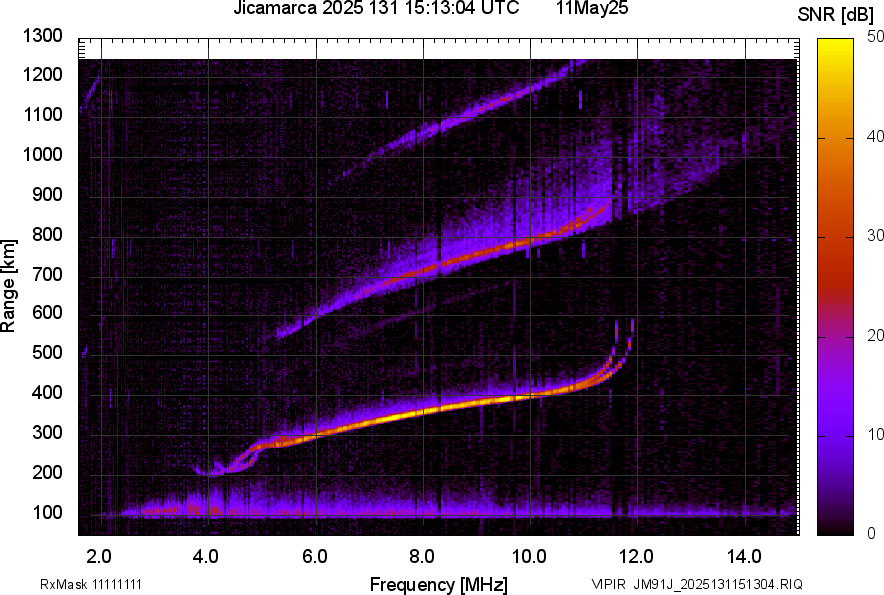Click the 'RxMask 11111111' footer text
Image resolution: width=884 pixels, height=595 pixels.
pyautogui.click(x=91, y=584)
